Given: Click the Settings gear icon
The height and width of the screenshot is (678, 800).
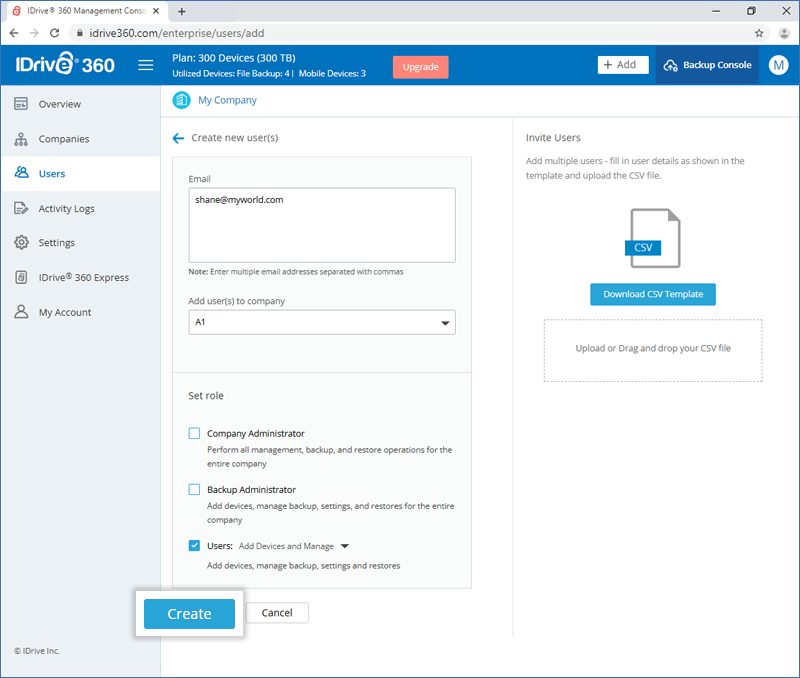Looking at the screenshot, I should pos(21,242).
